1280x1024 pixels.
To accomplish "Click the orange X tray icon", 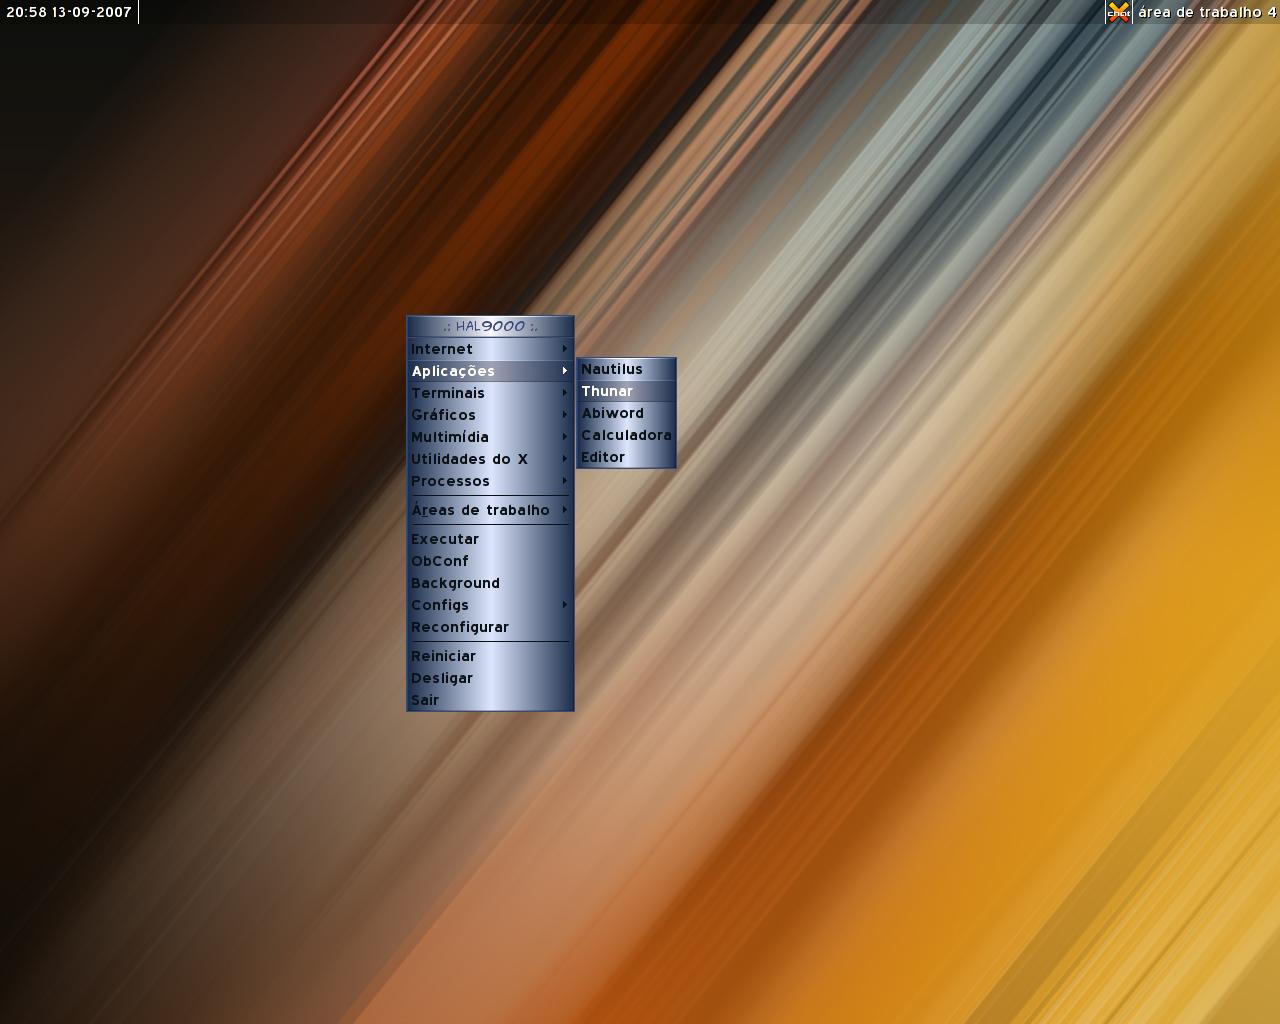I will point(1119,12).
